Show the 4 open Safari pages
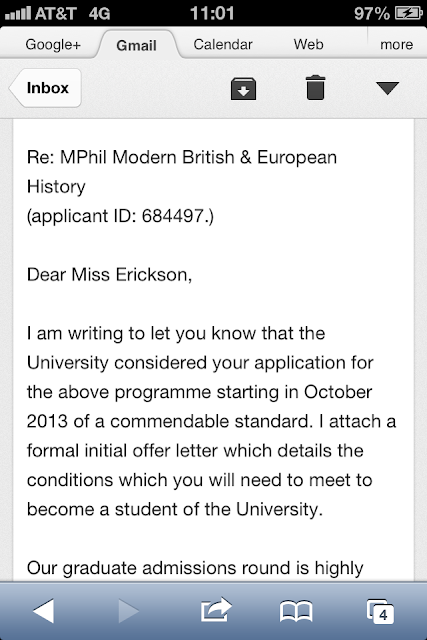The width and height of the screenshot is (427, 640). click(x=380, y=611)
